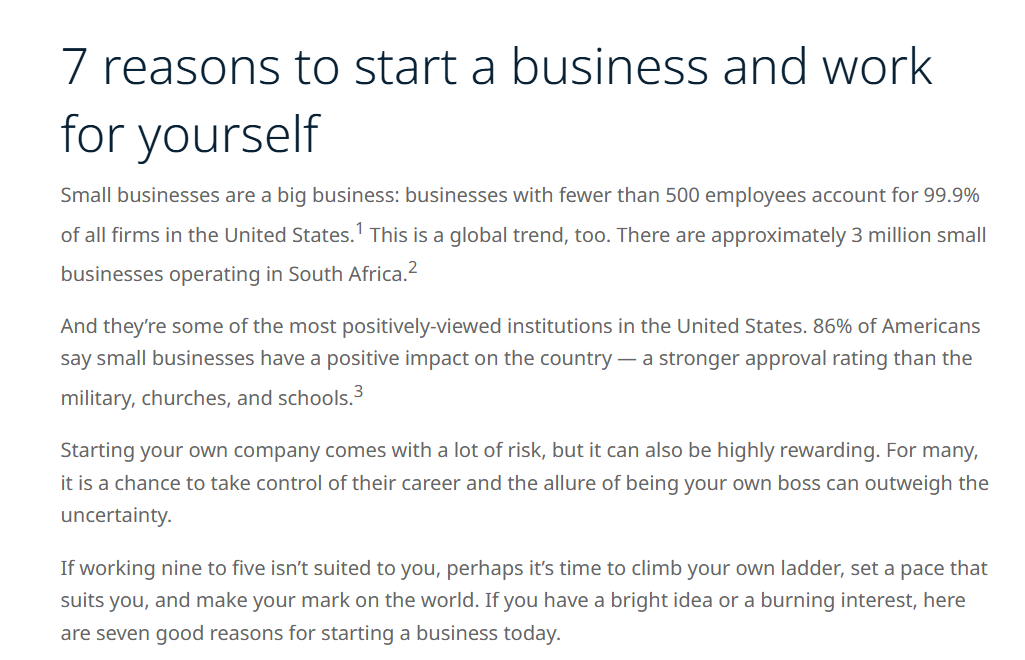Click 'military, churches, and schools' text
1025x660 pixels.
click(x=205, y=399)
